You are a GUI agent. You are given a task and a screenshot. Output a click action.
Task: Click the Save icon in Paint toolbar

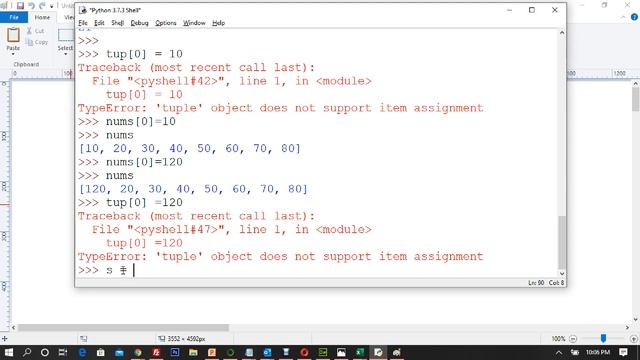pos(20,5)
